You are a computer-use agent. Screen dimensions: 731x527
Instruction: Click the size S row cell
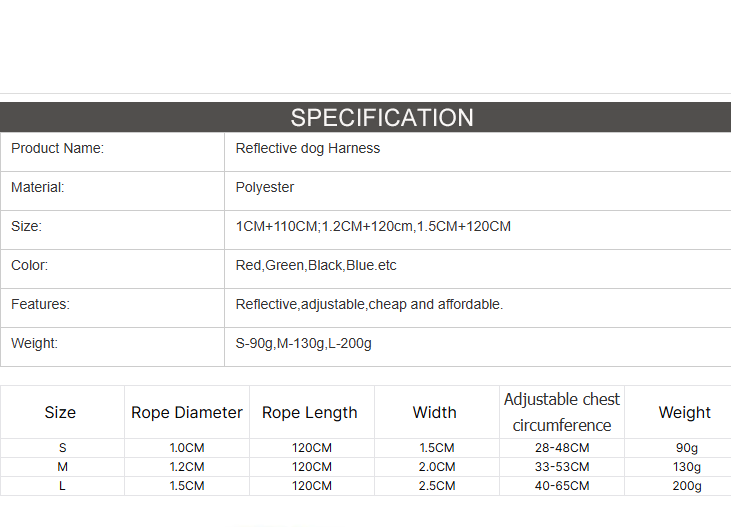pos(62,448)
